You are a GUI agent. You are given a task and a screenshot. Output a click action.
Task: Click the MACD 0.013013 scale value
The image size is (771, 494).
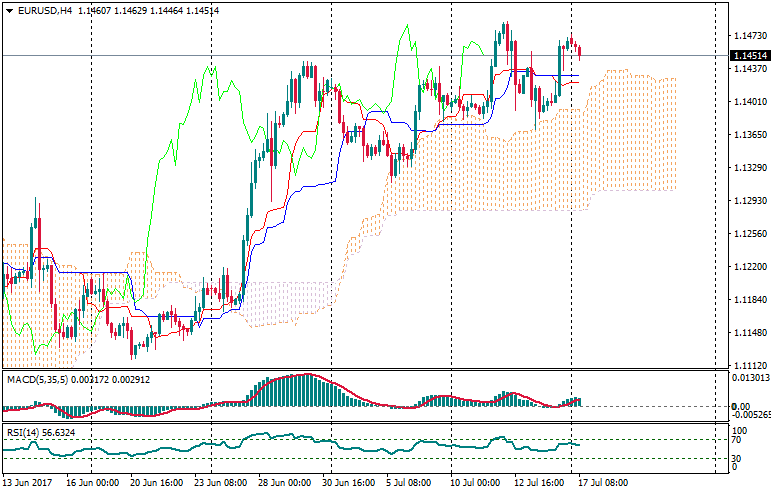(748, 377)
